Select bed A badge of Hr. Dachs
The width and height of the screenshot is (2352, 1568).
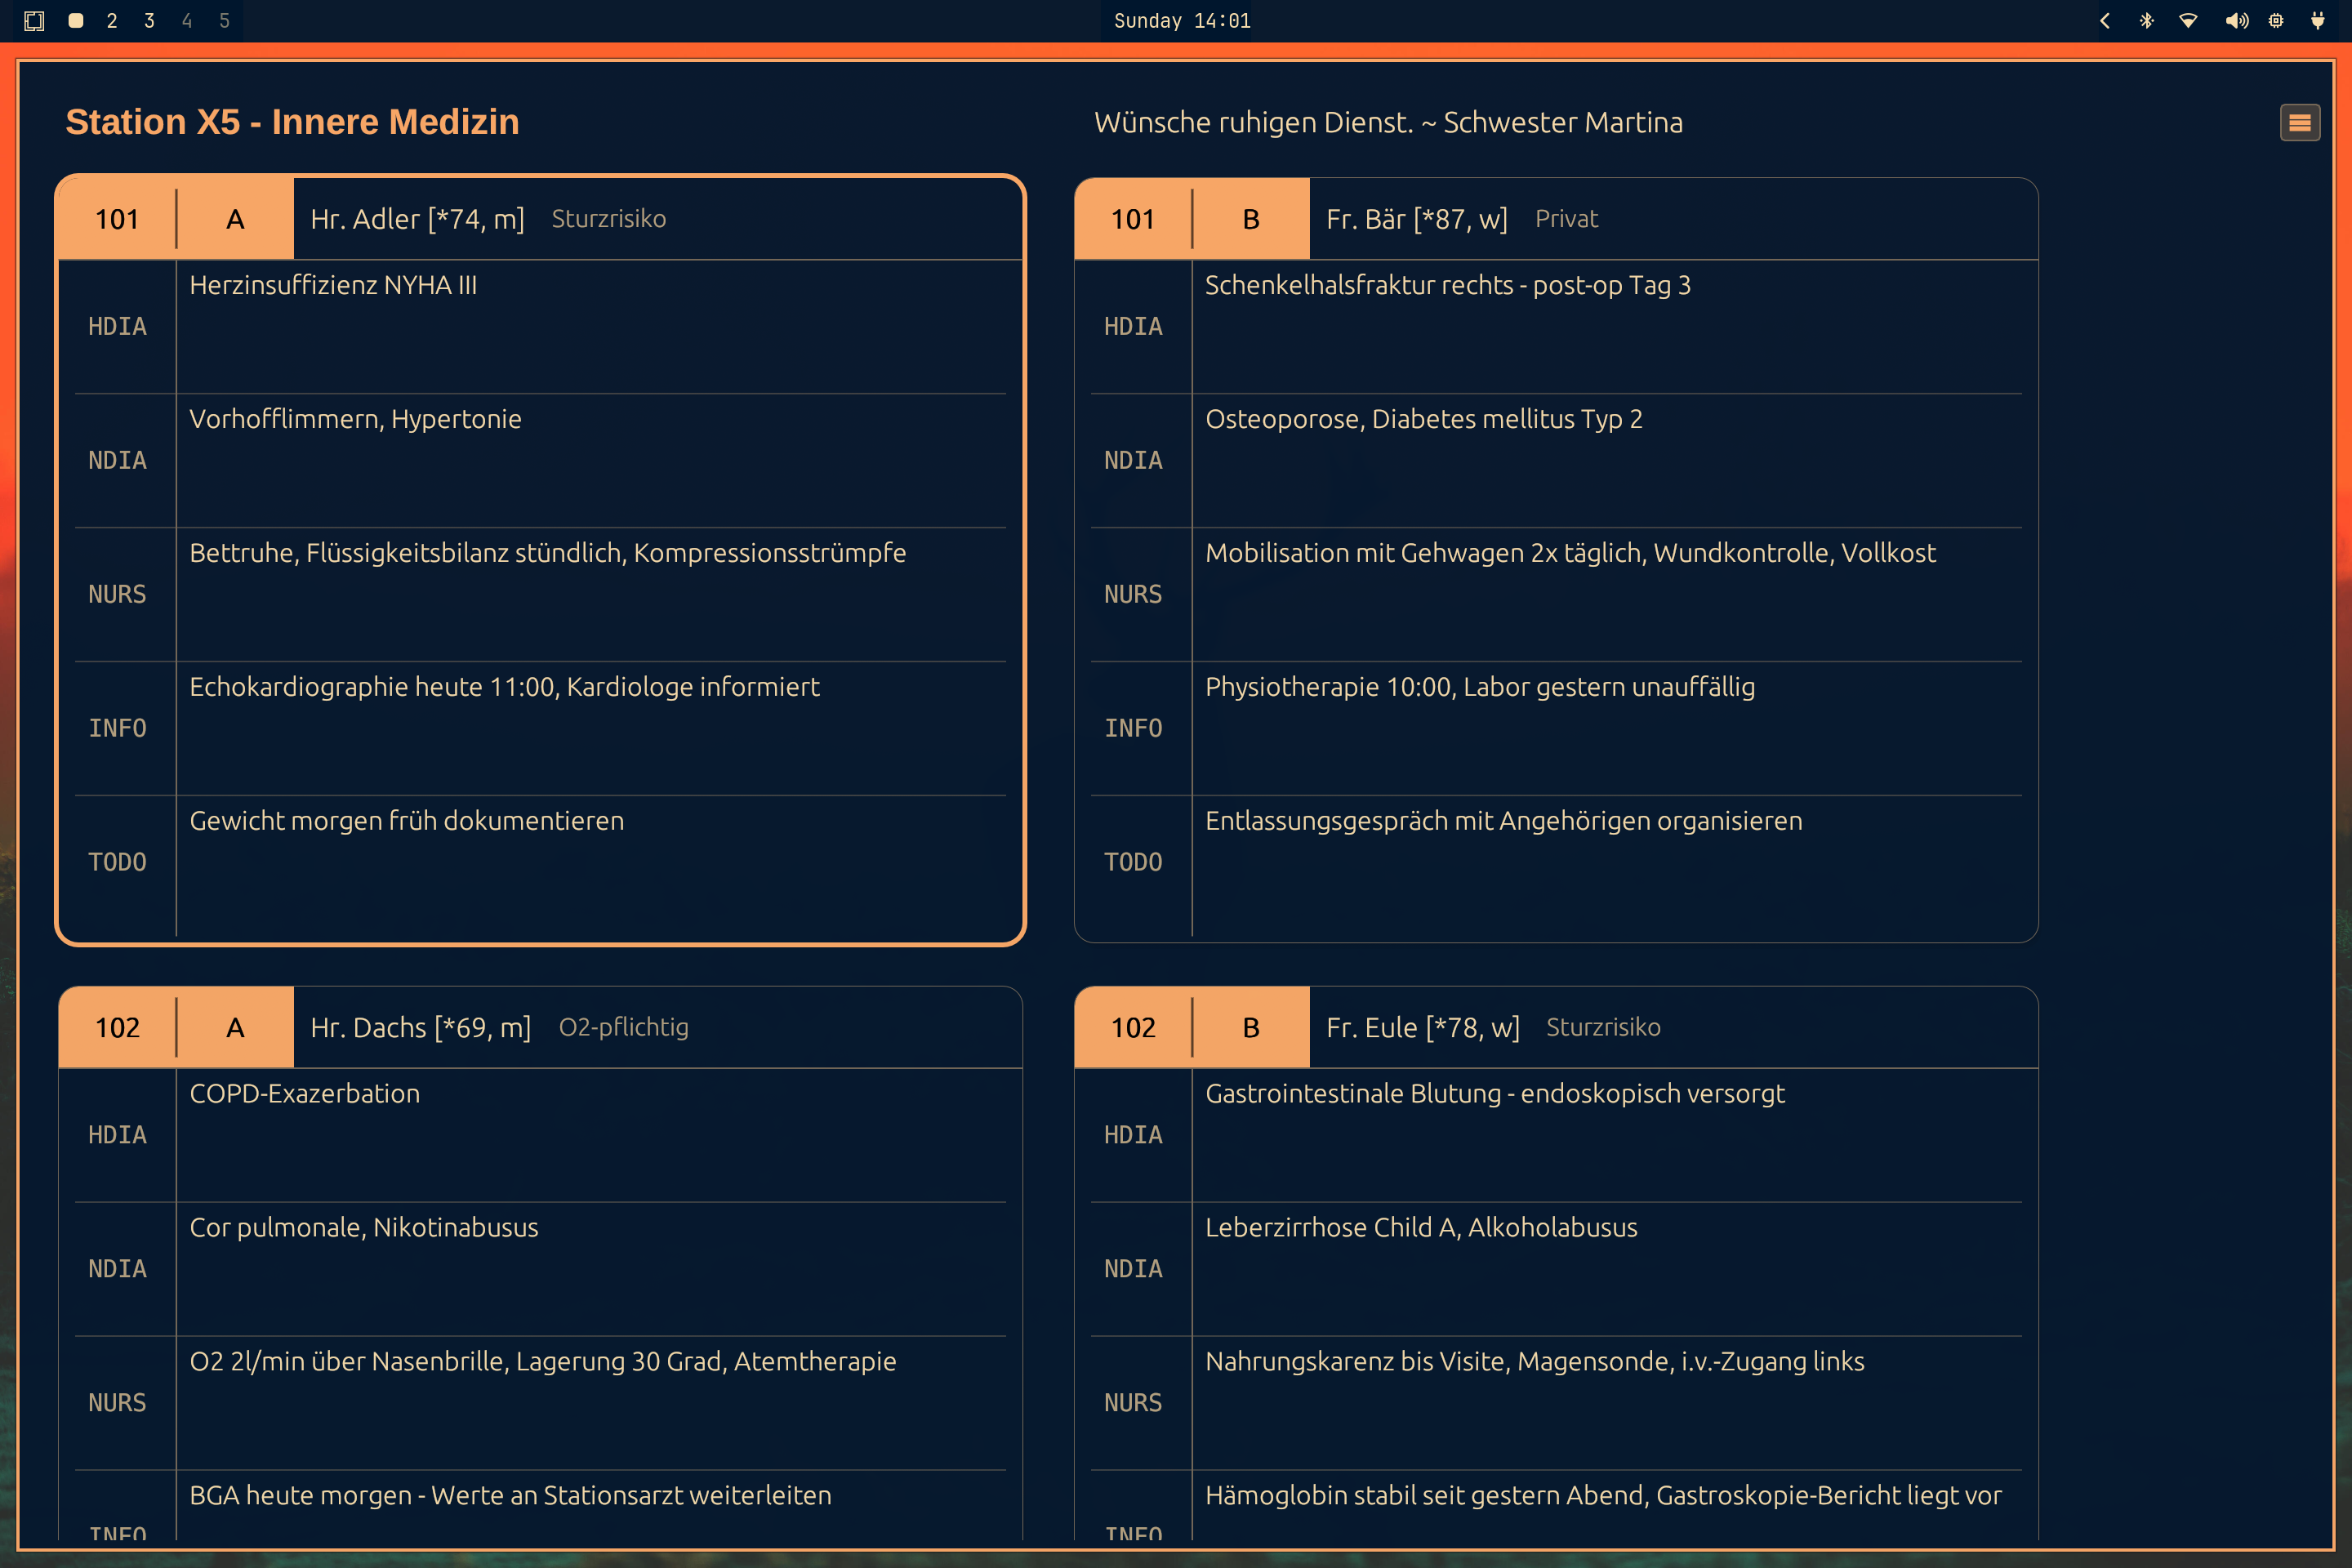click(235, 1028)
